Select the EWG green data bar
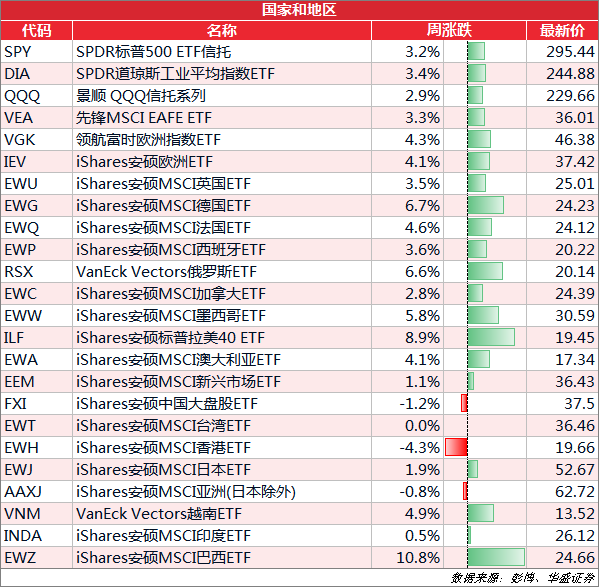This screenshot has width=600, height=588. 486,205
